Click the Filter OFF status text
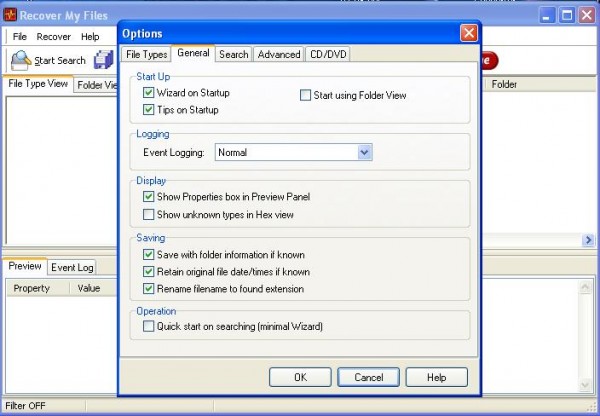Screen dimensions: 600x416 (x=25, y=406)
